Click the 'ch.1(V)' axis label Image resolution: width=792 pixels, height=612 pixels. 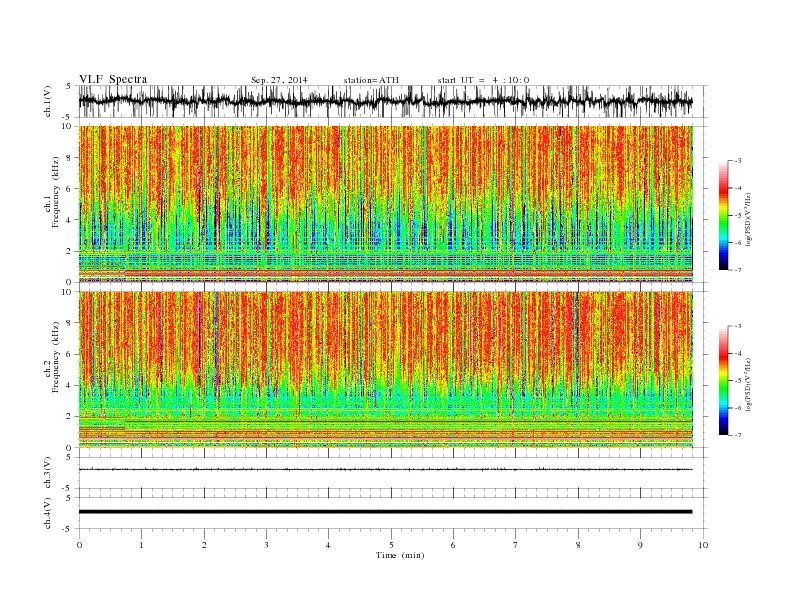(x=49, y=101)
